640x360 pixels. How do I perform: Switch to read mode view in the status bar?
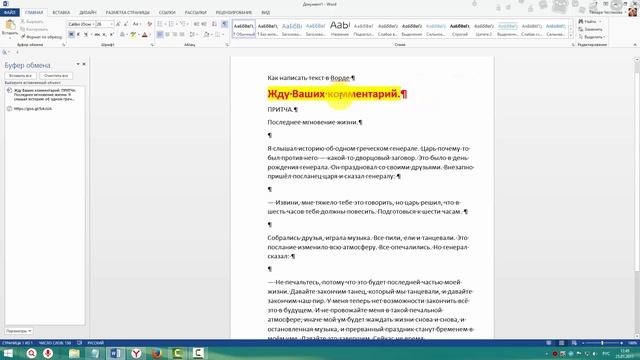549,343
